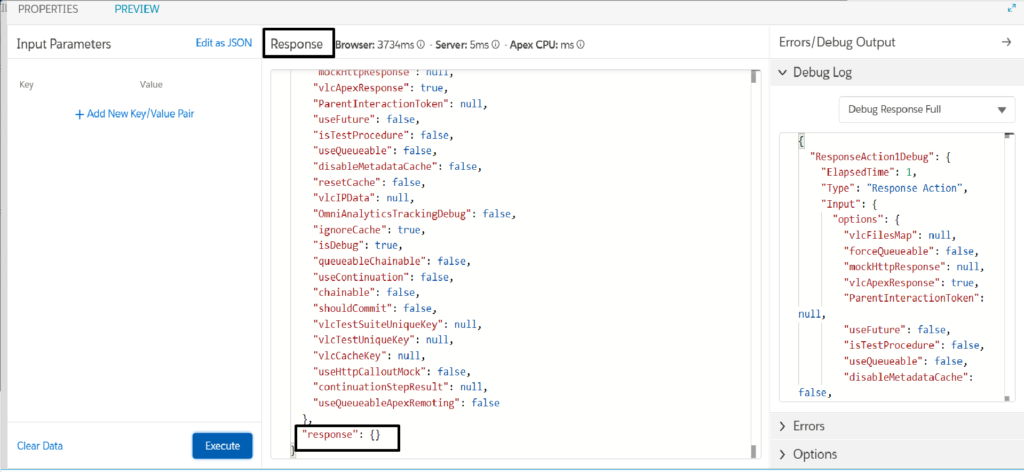Click the "options" key in Debug Log

click(x=857, y=220)
